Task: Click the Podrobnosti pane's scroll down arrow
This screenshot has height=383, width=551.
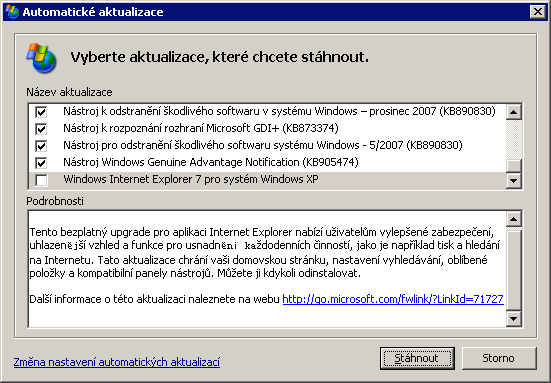Action: pyautogui.click(x=513, y=319)
